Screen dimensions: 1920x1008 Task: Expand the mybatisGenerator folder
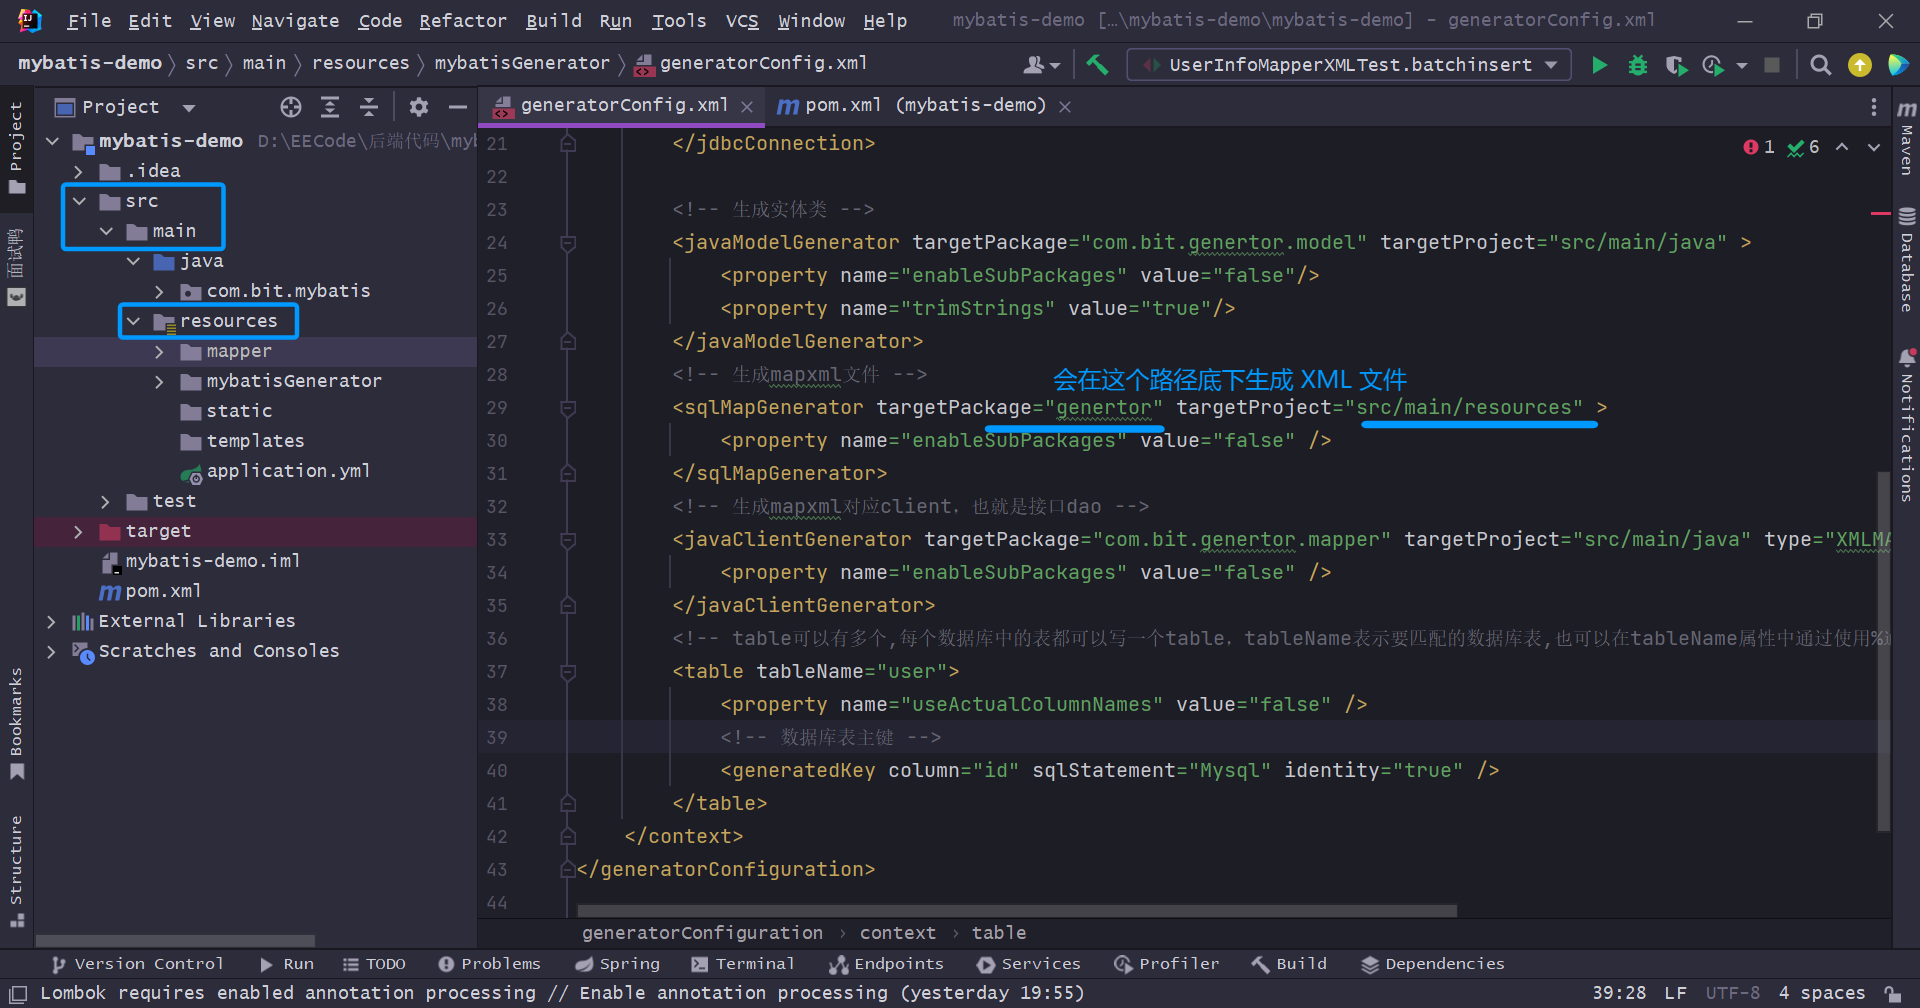160,382
